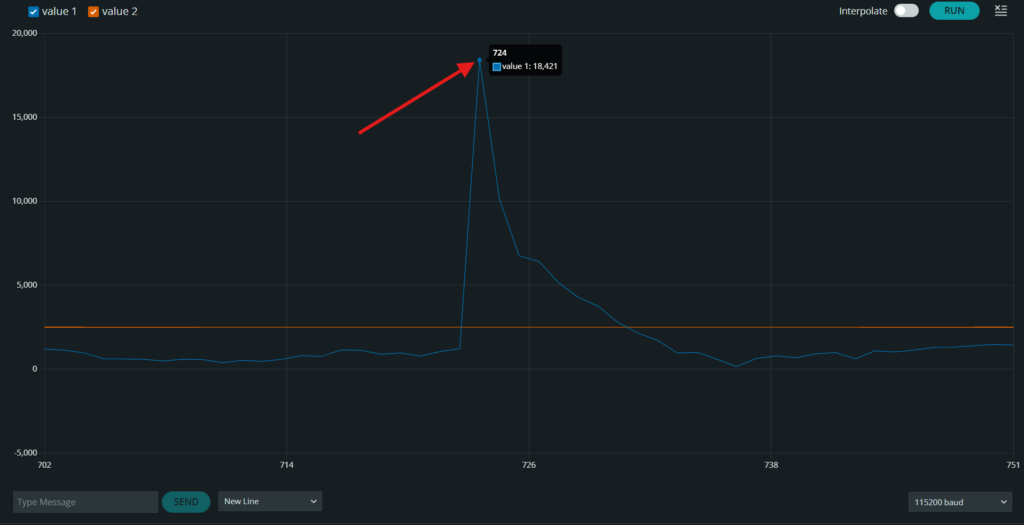This screenshot has height=525, width=1024.
Task: Click the RUN button
Action: (954, 10)
